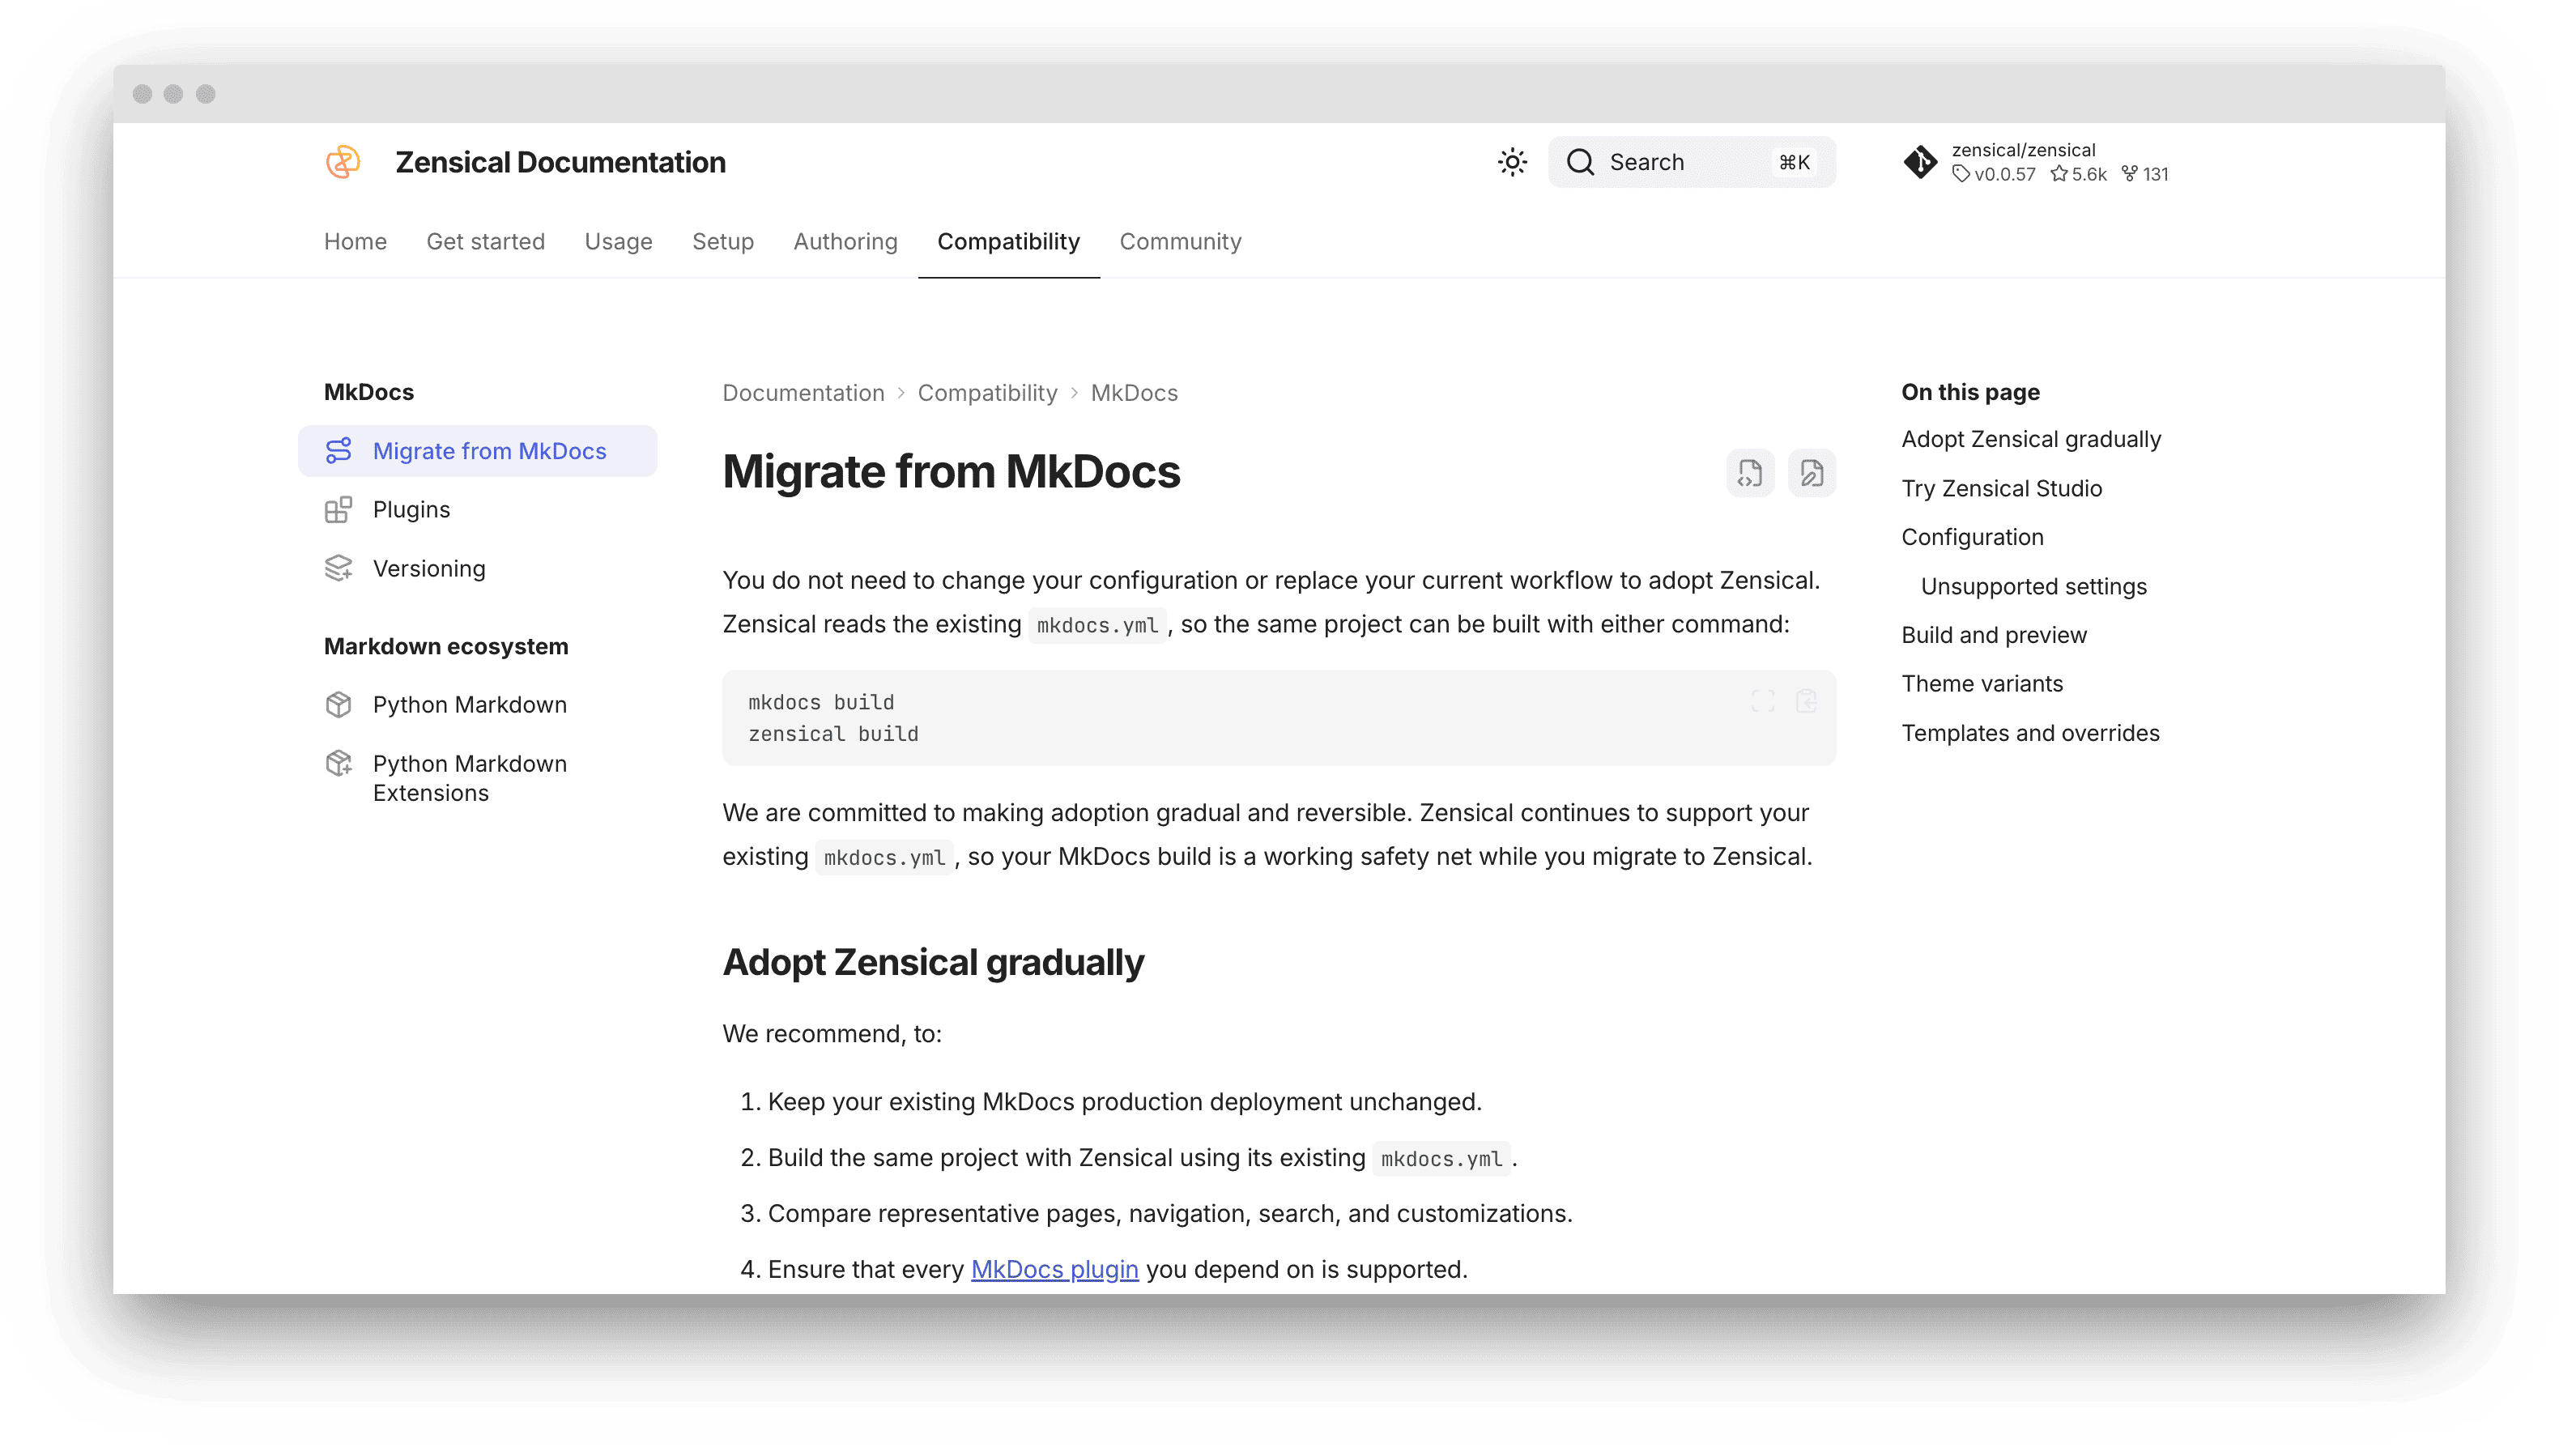The height and width of the screenshot is (1456, 2559).
Task: Jump to Try Zensical Studio section
Action: pyautogui.click(x=2001, y=488)
